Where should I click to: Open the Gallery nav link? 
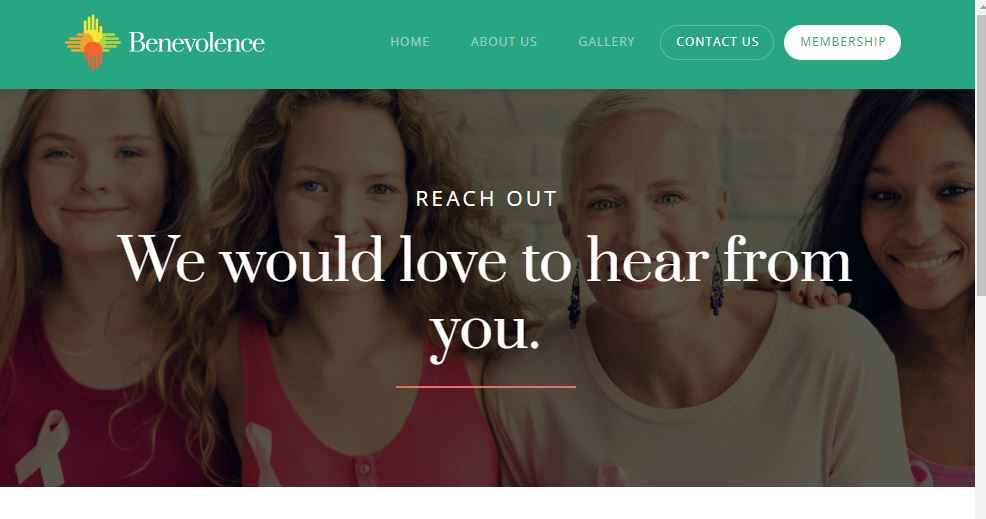click(606, 42)
